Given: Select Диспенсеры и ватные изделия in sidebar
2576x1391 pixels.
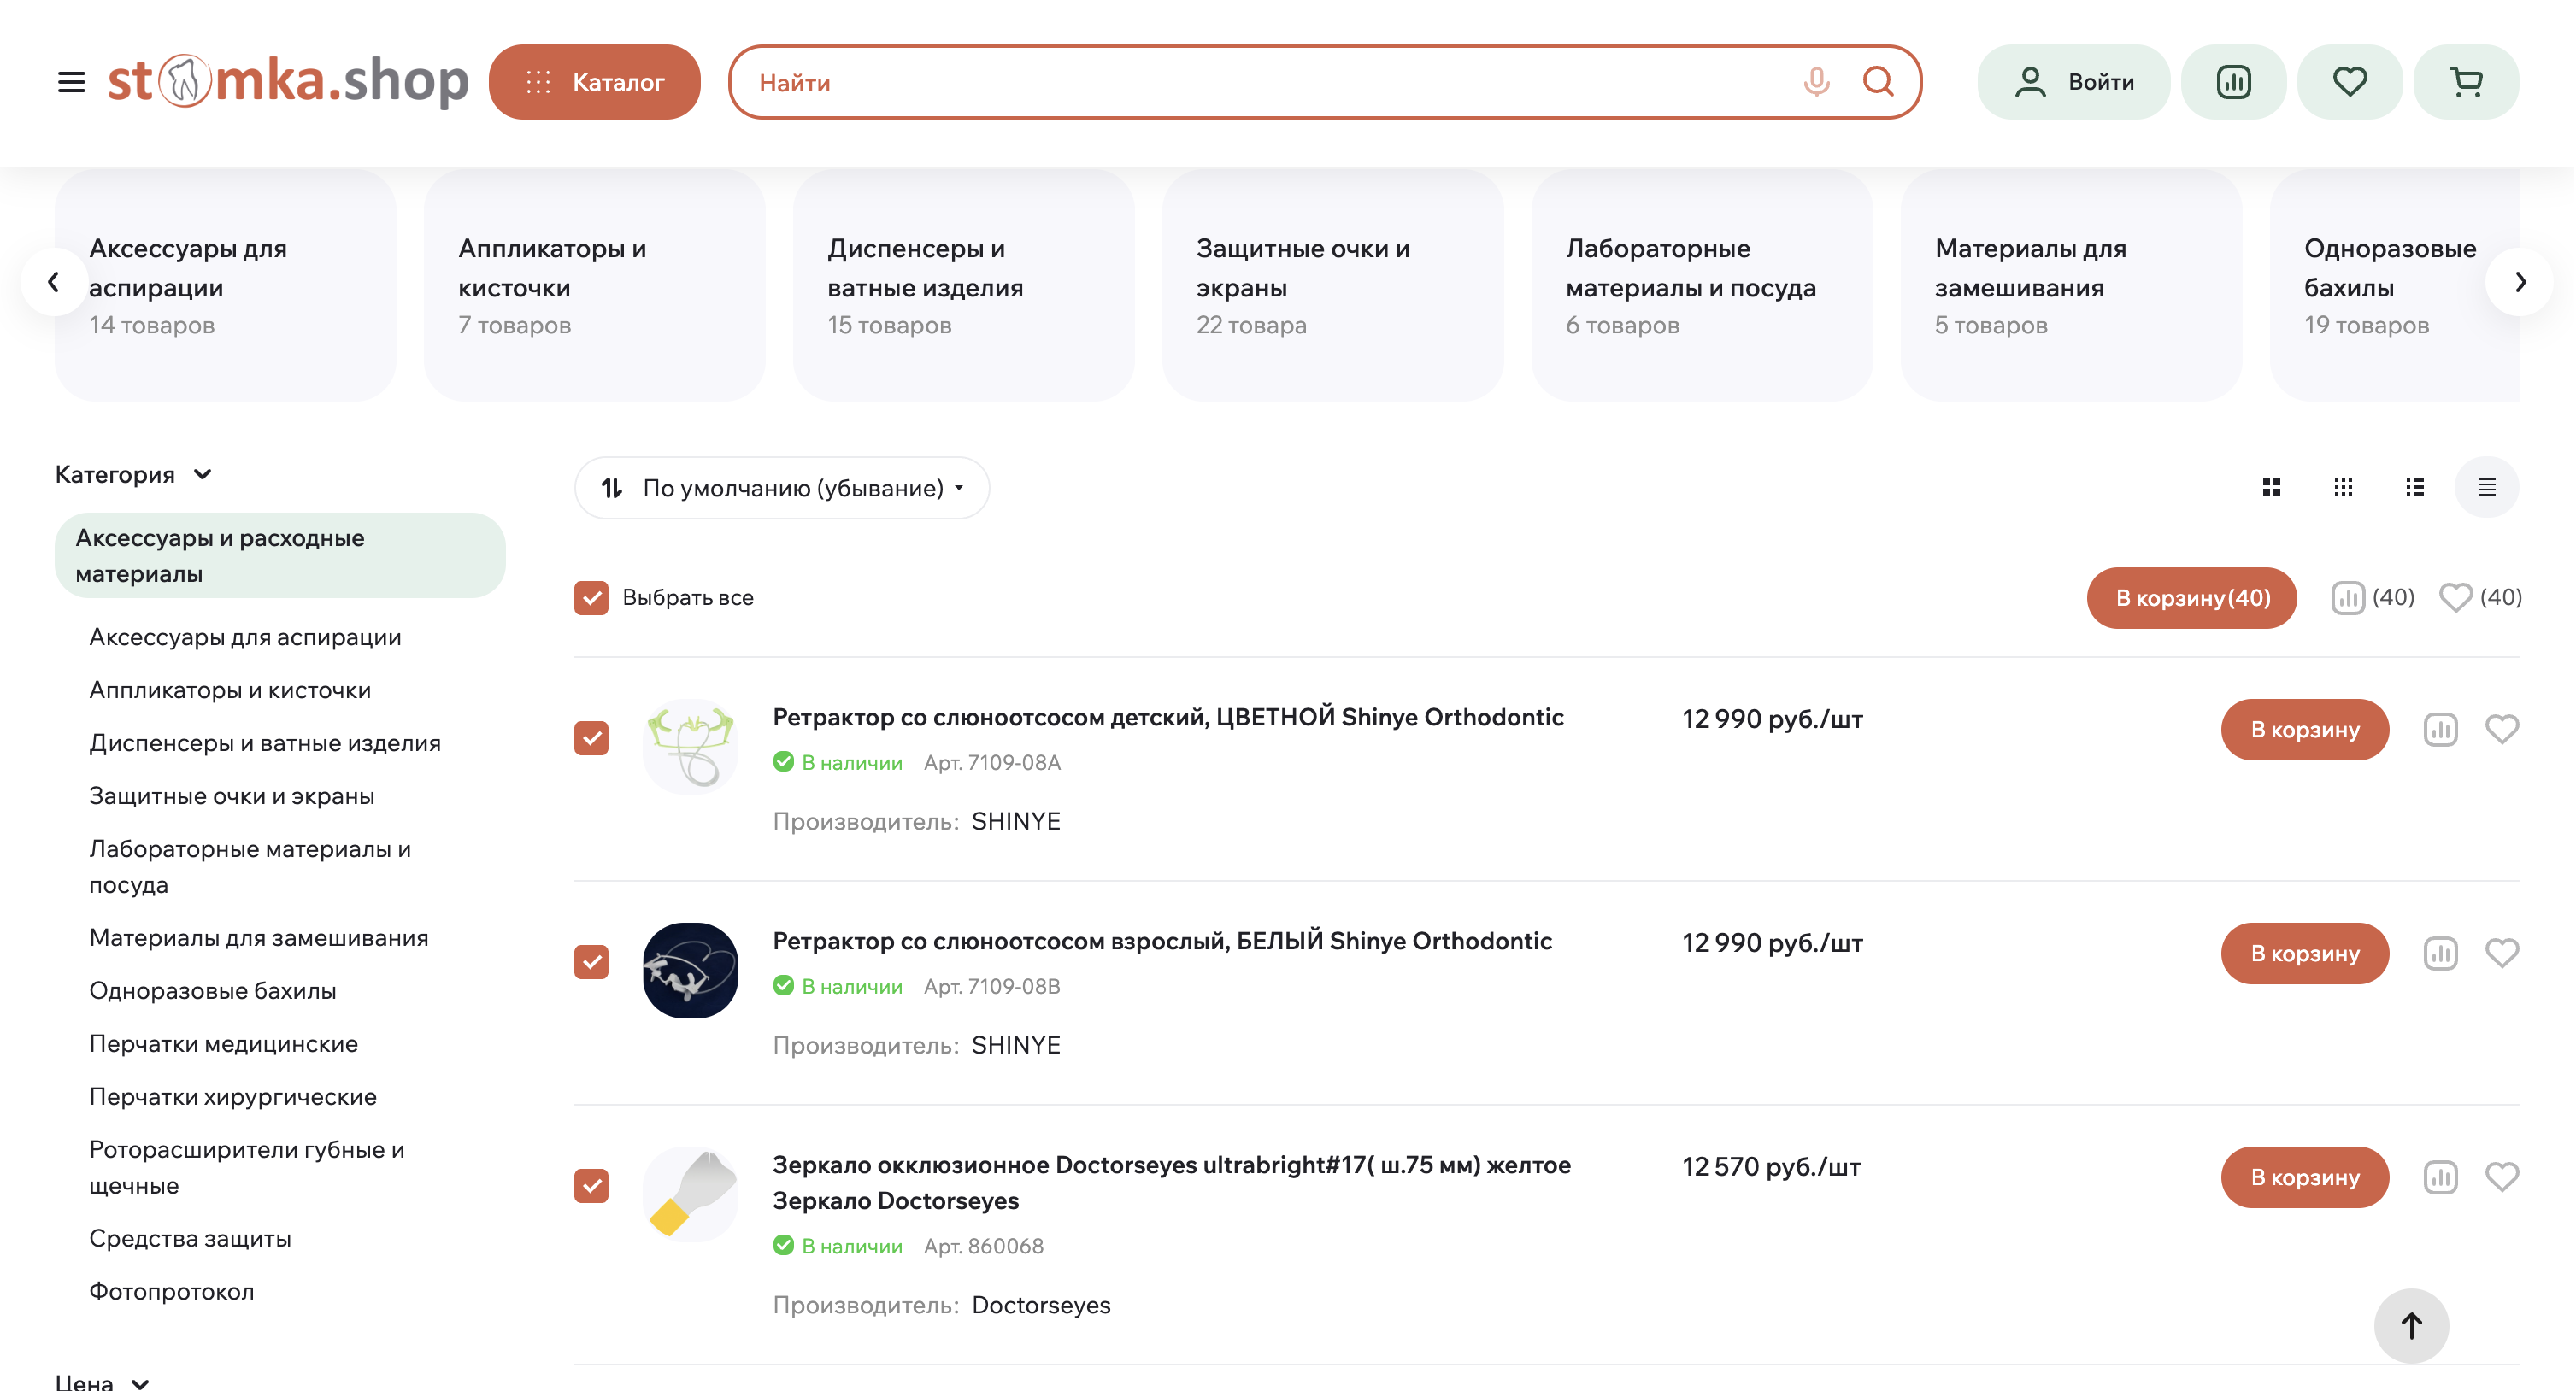Looking at the screenshot, I should [265, 743].
